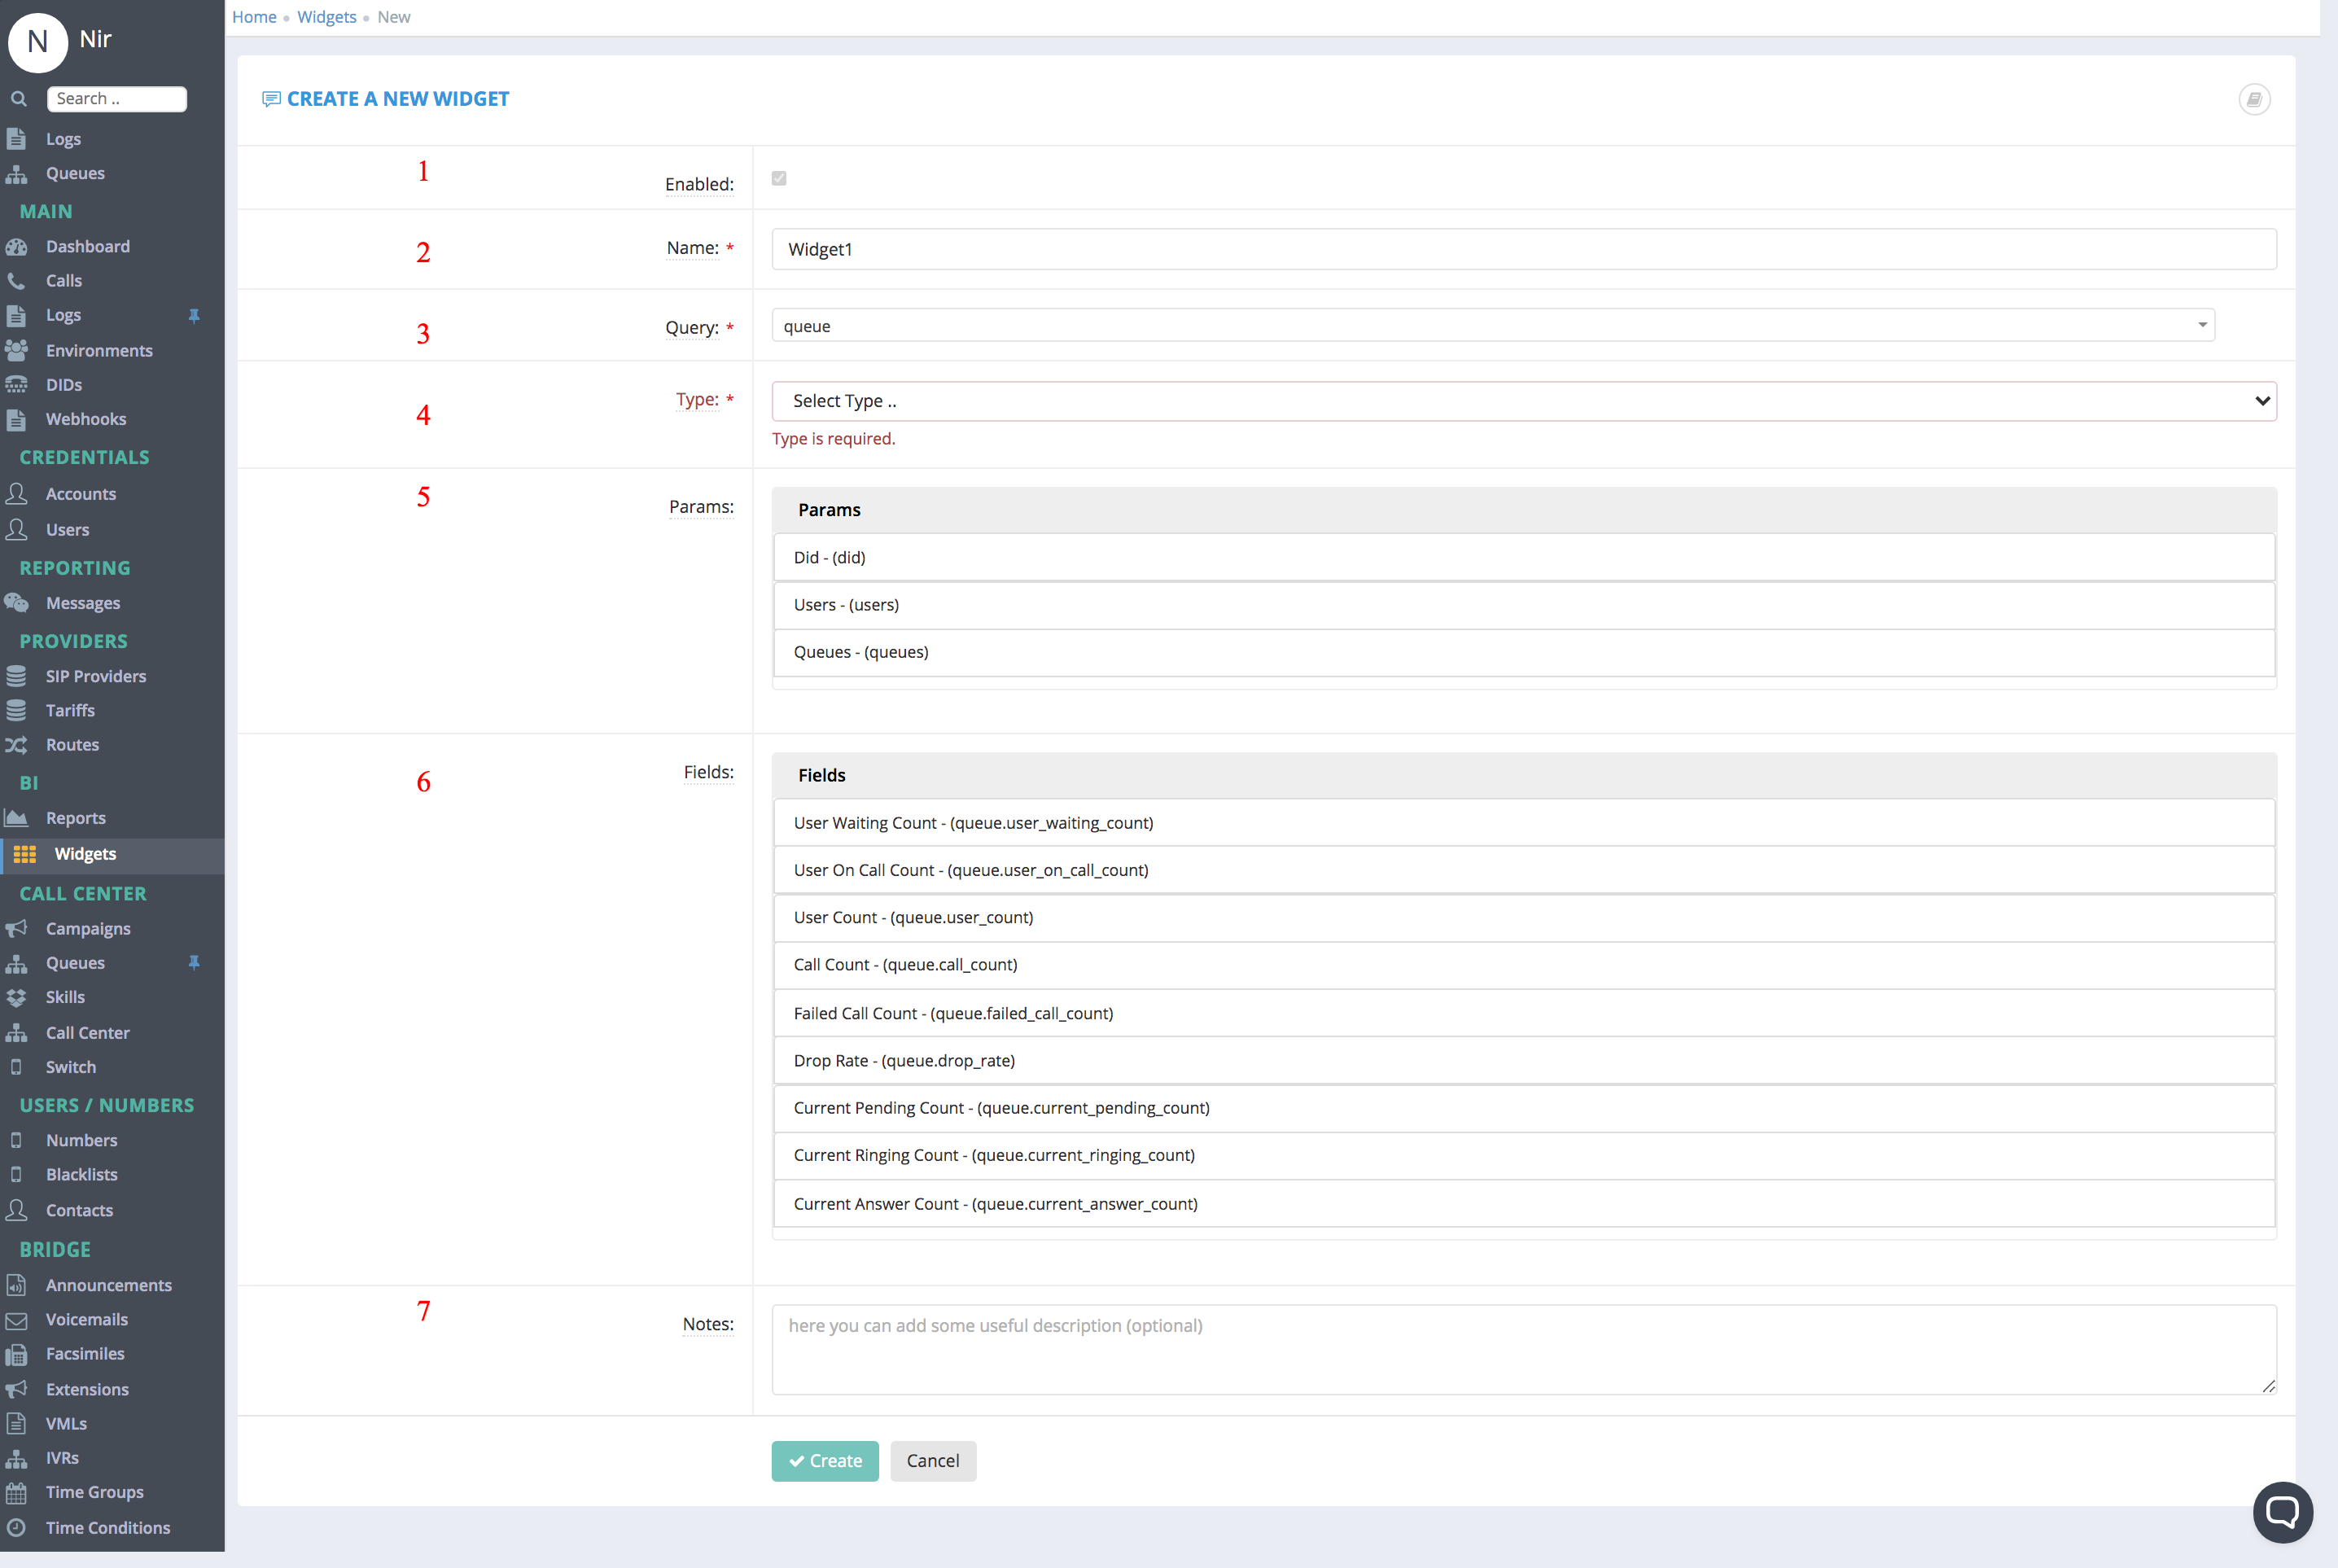Select the Drop Rate field option
2338x1568 pixels.
pos(1524,1061)
